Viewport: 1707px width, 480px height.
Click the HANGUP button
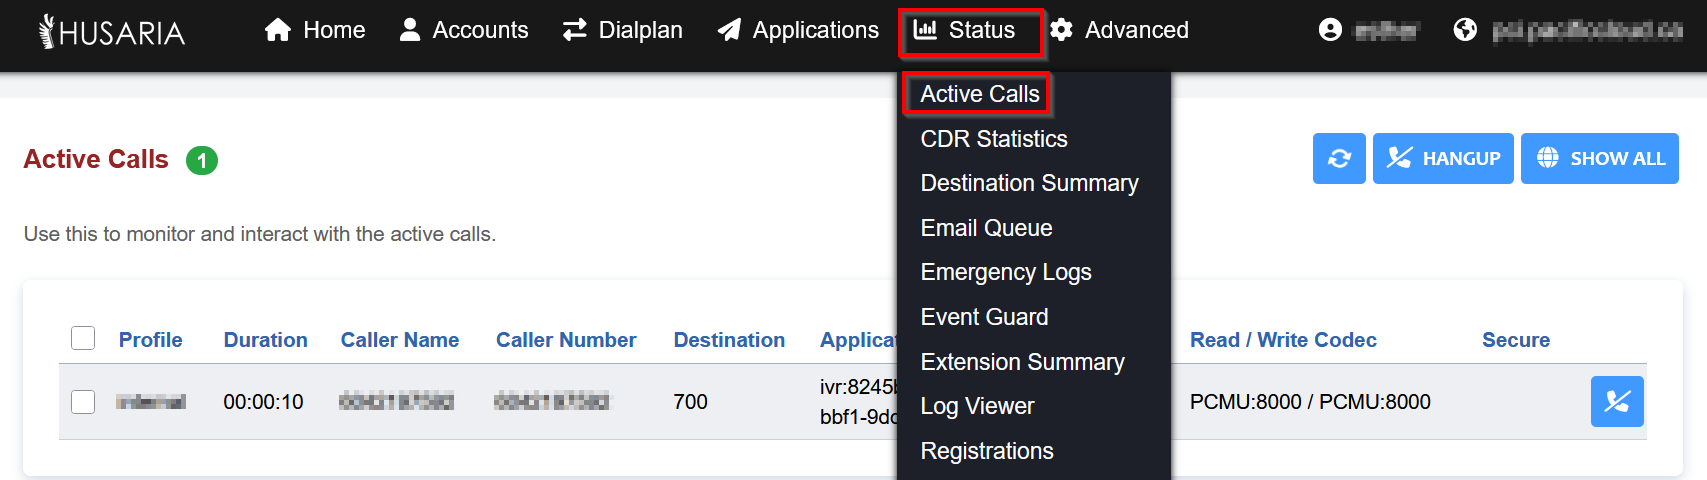pyautogui.click(x=1443, y=158)
